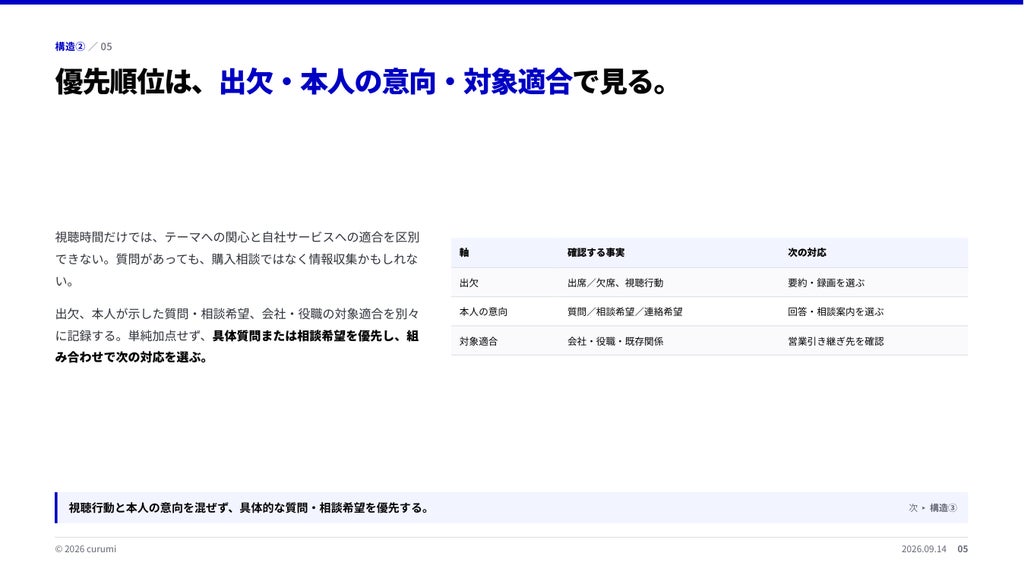Click the cell 出席／欠席、視聴行動
Viewport: 1024px width, 575px height.
615,283
